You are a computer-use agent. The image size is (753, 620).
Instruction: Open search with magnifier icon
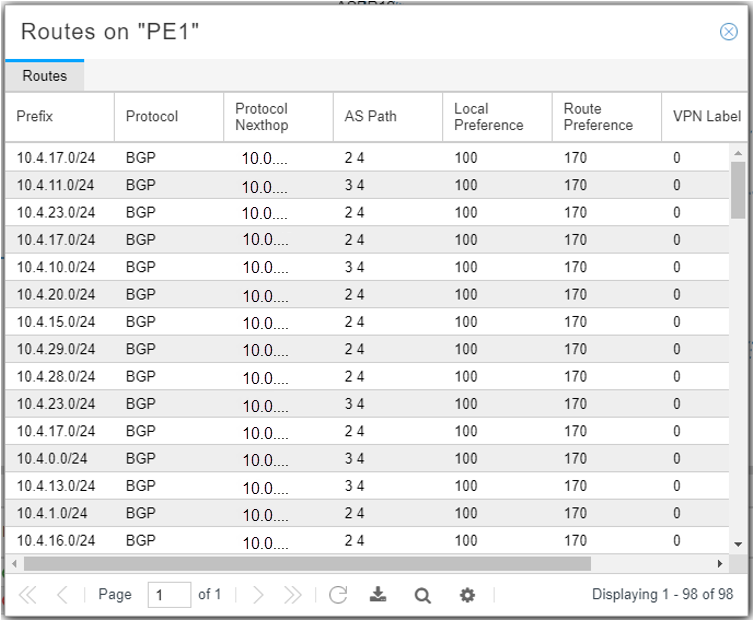[423, 595]
